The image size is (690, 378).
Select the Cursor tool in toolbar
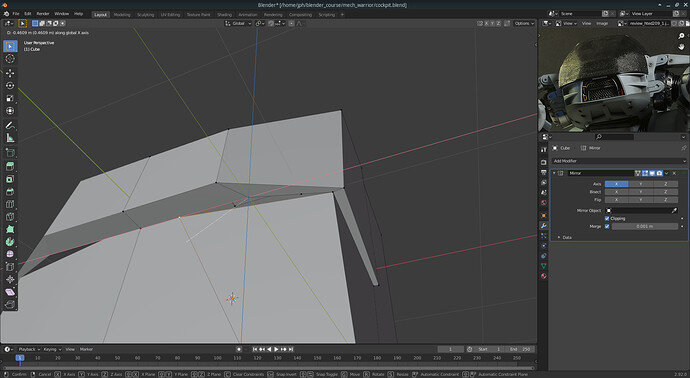pos(10,59)
